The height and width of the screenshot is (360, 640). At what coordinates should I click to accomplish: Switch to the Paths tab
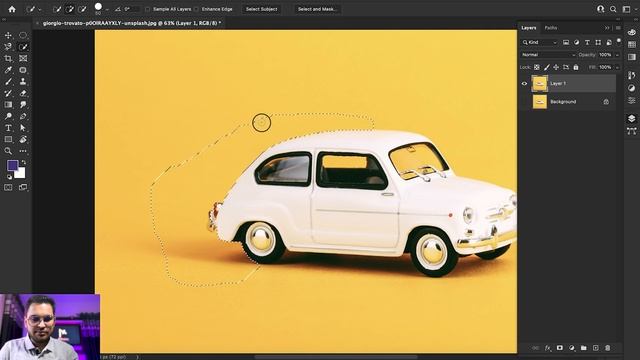551,28
